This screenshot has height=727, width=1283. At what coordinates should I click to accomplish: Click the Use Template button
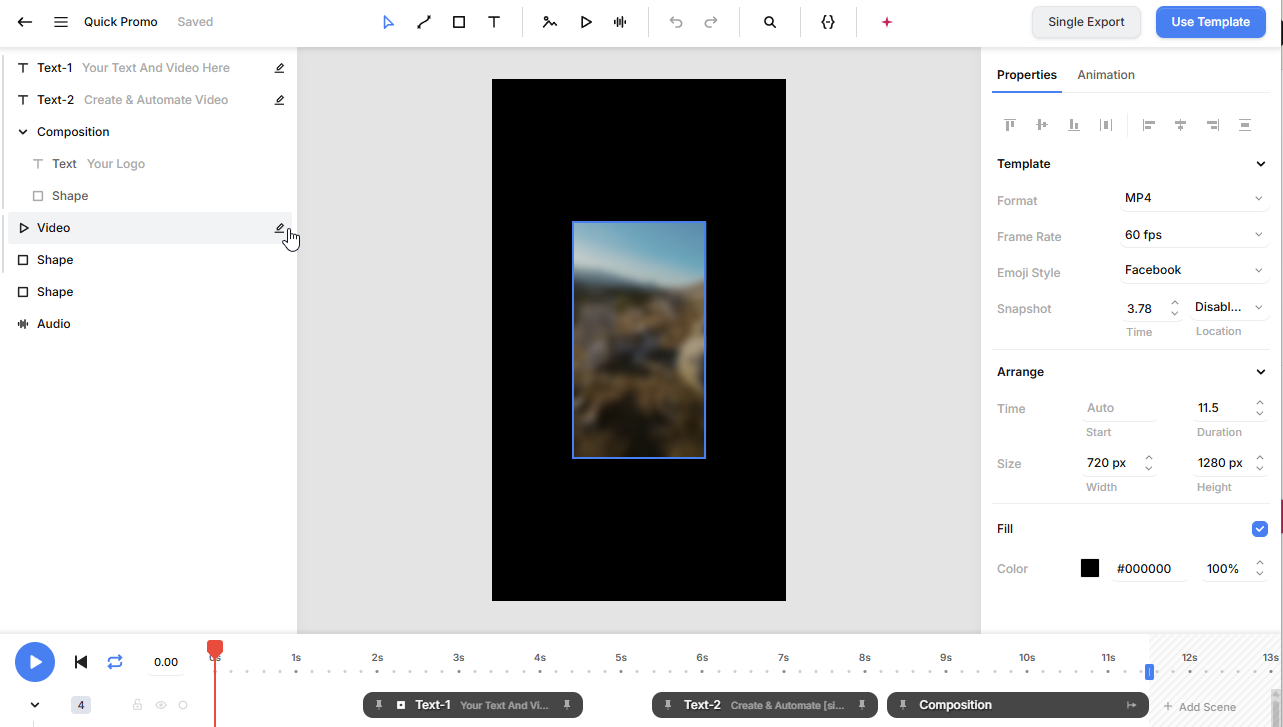[1210, 22]
